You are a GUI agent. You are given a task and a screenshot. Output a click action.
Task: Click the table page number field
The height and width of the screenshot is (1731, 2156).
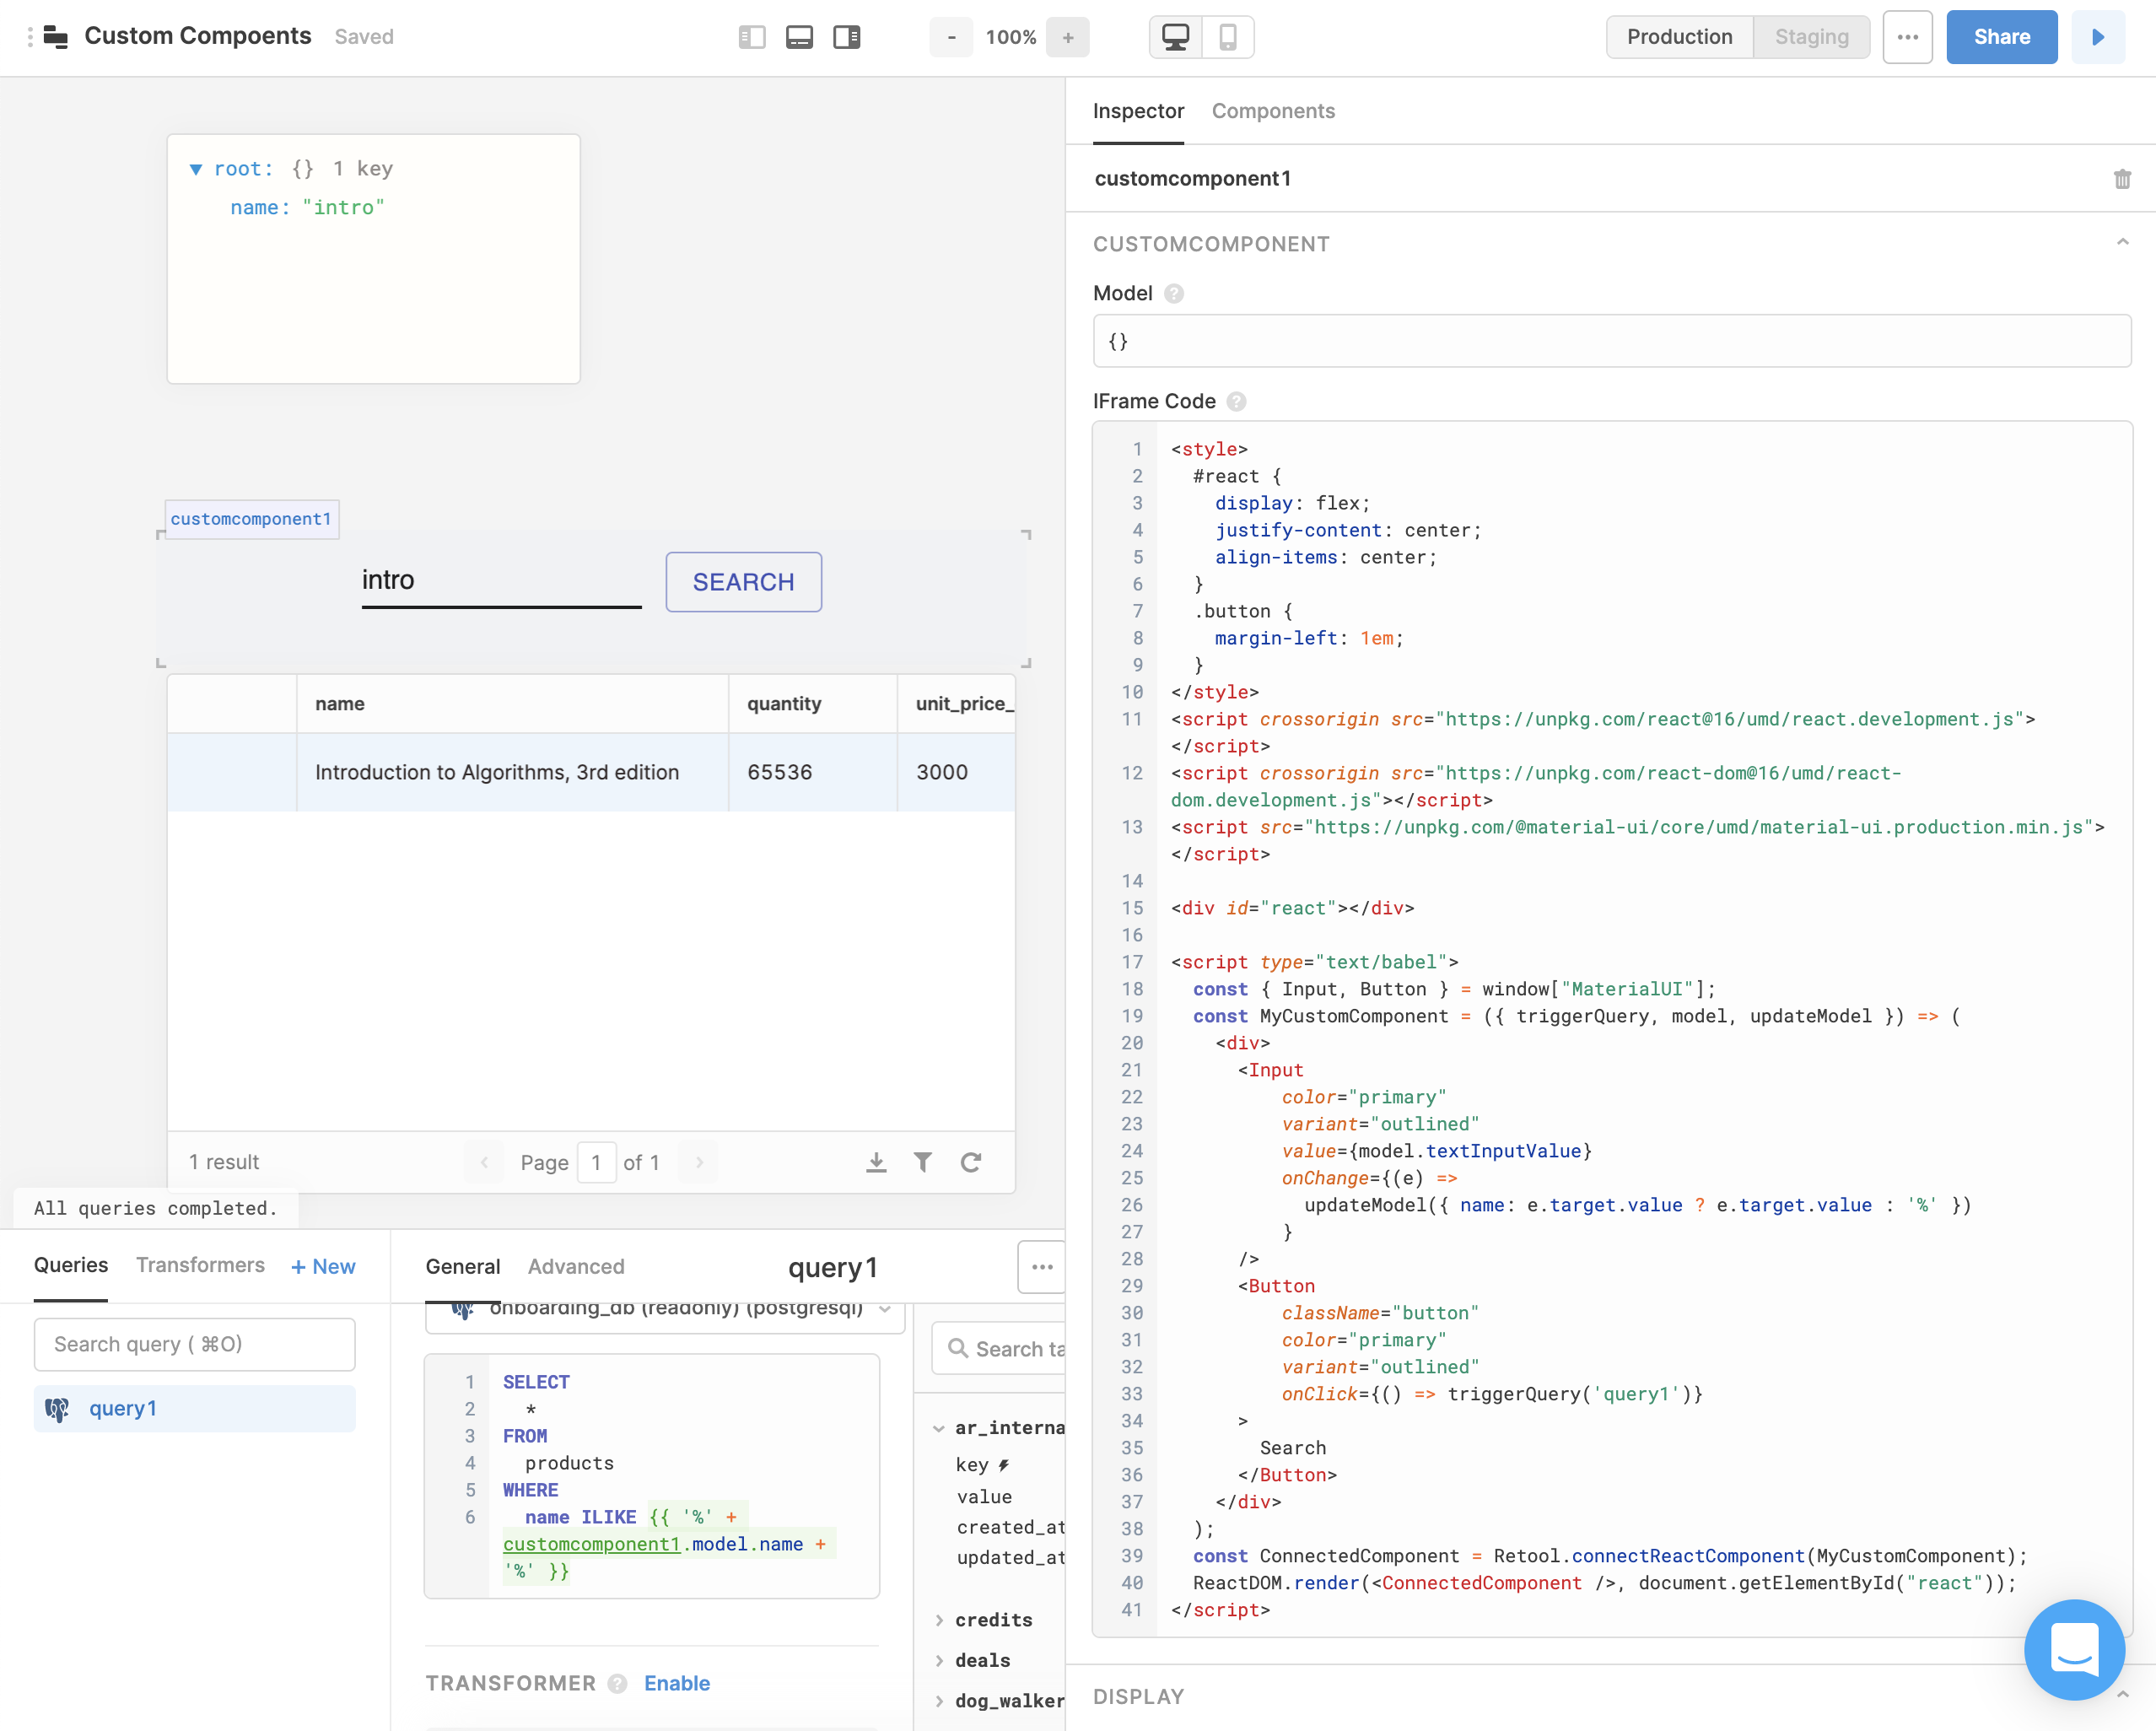tap(596, 1162)
